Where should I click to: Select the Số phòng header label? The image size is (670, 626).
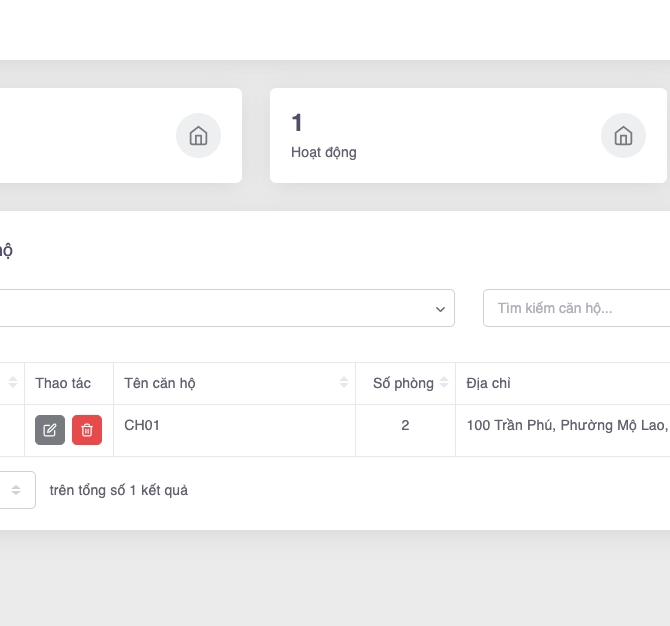click(x=403, y=383)
